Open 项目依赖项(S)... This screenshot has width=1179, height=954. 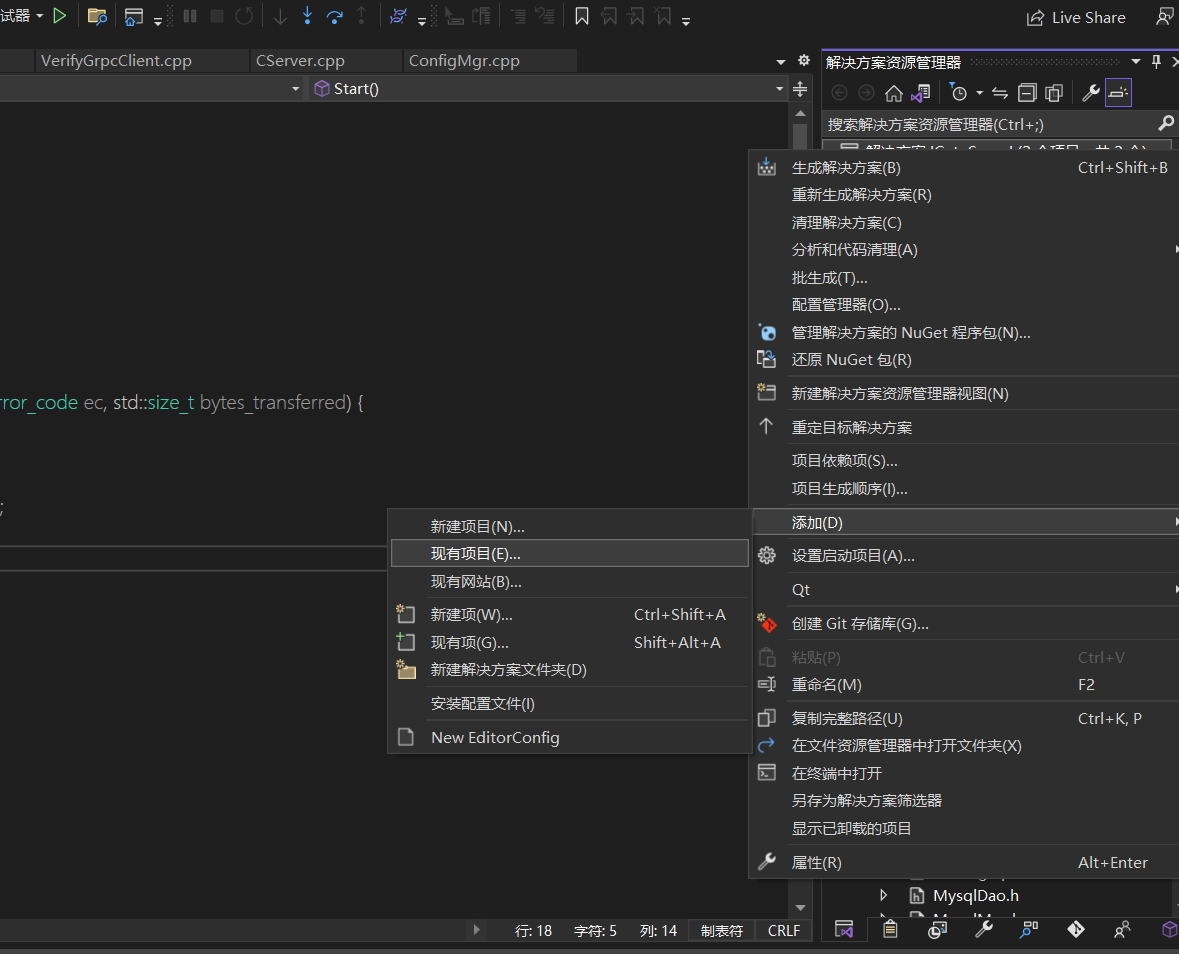(x=964, y=461)
